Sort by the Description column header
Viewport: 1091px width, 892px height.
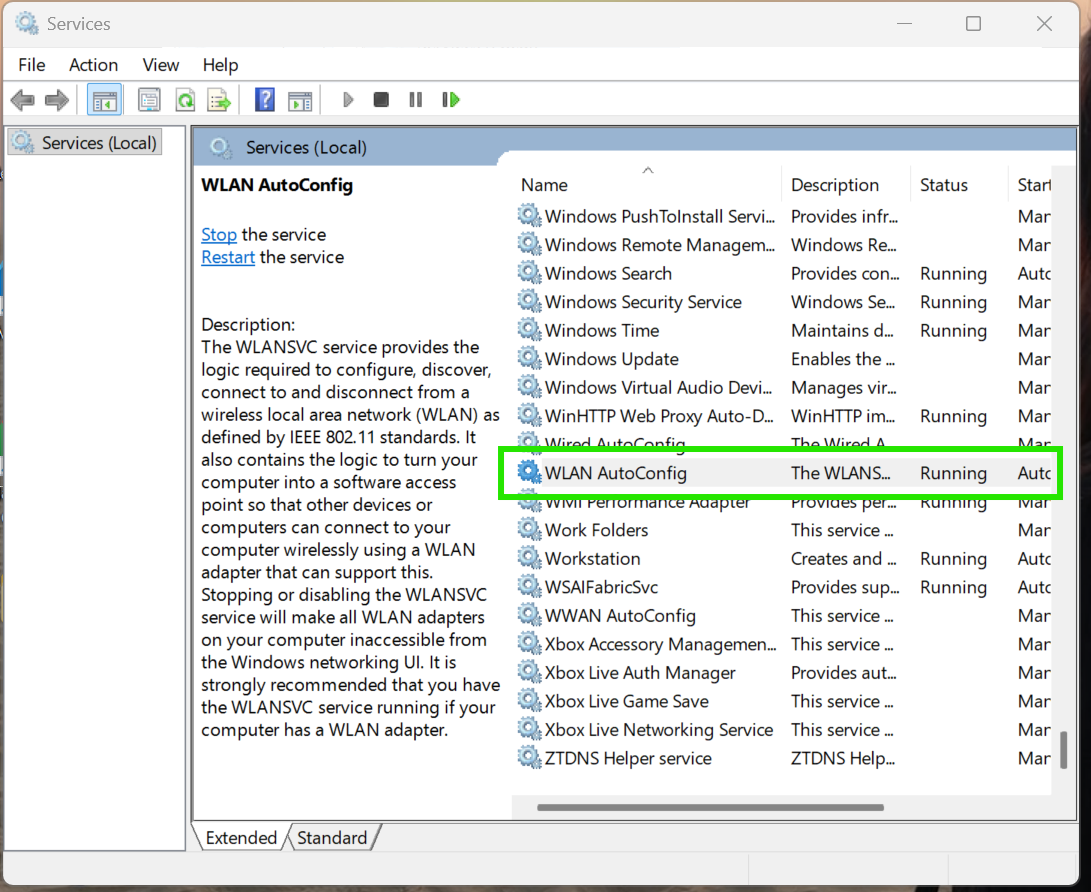pos(835,185)
